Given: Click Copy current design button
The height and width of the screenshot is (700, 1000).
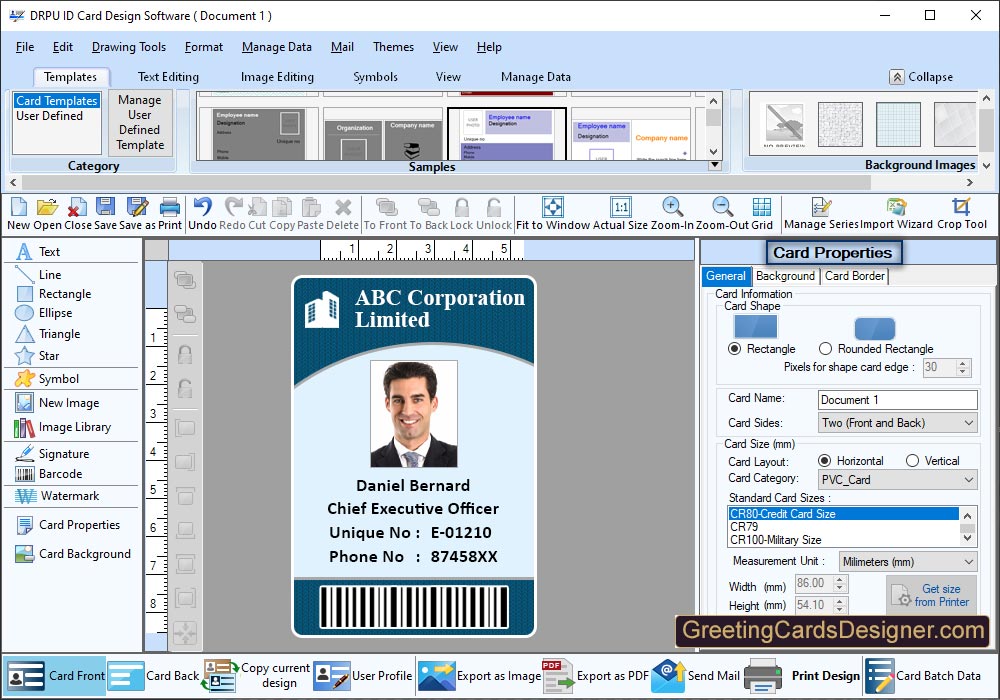Looking at the screenshot, I should pos(256,676).
